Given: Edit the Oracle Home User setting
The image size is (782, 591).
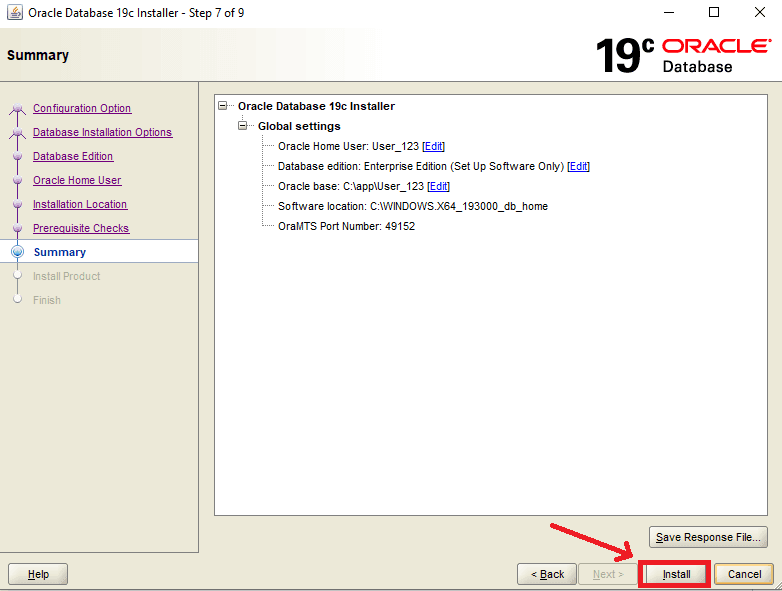Looking at the screenshot, I should 434,146.
